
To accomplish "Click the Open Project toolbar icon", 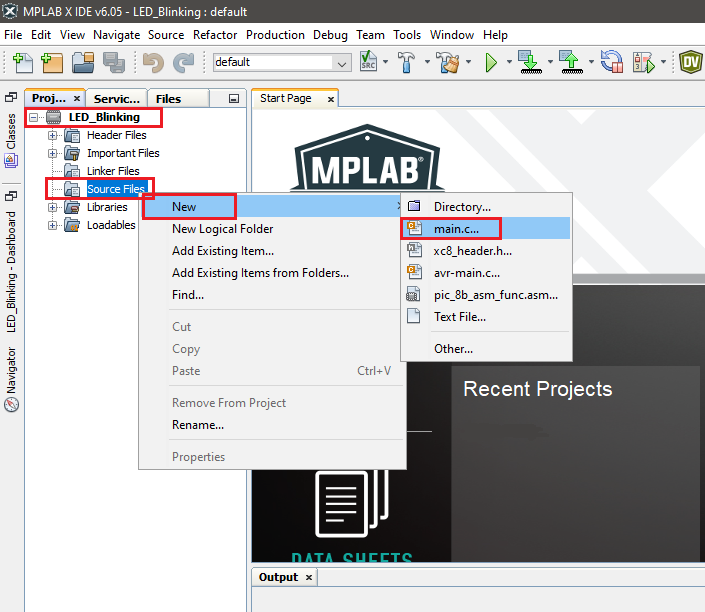I will [83, 63].
